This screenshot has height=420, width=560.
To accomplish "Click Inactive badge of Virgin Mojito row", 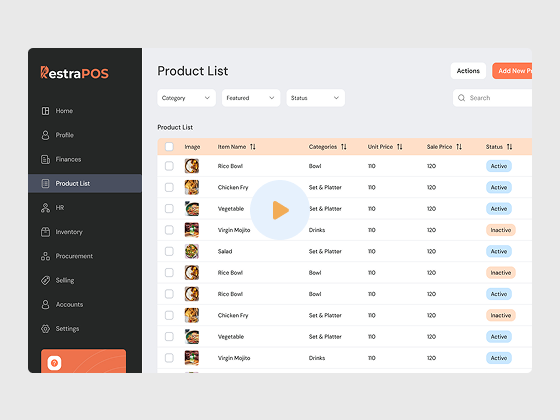I will [x=501, y=230].
